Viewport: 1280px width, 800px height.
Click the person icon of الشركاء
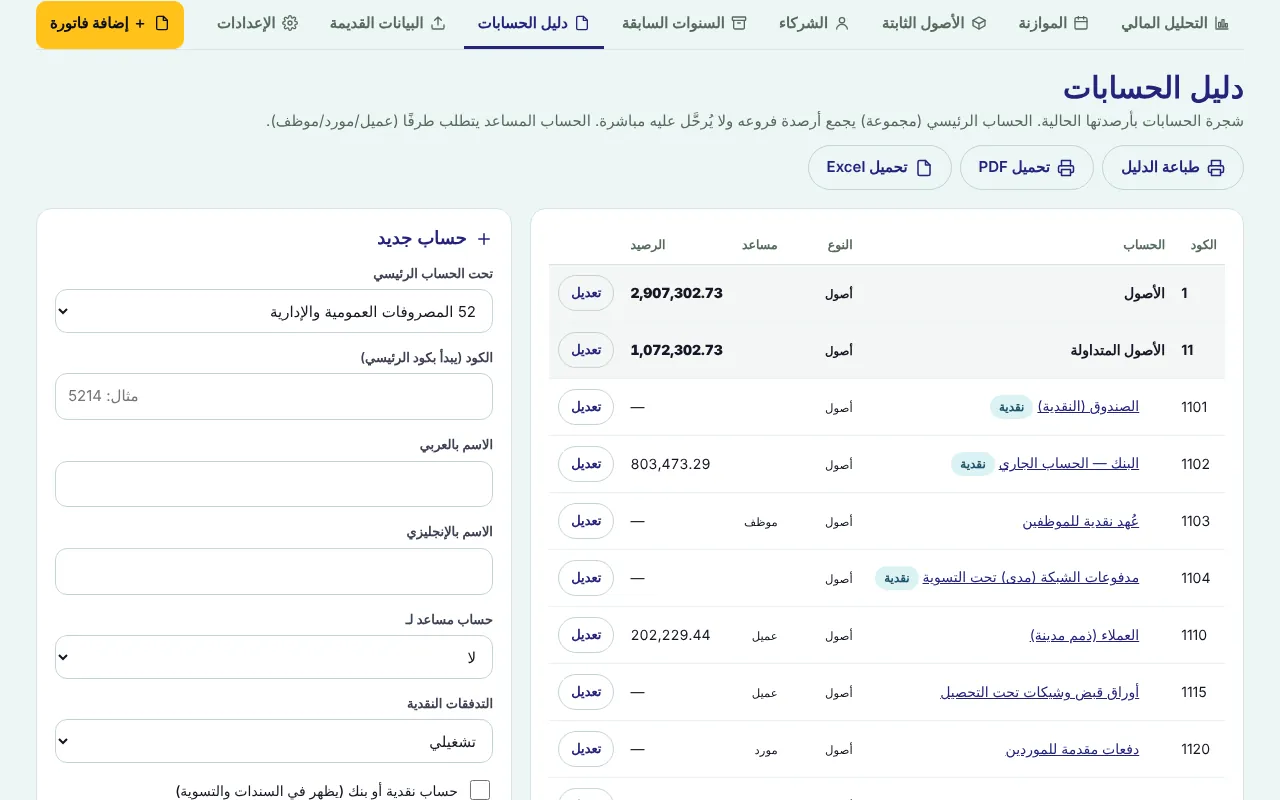(x=842, y=23)
